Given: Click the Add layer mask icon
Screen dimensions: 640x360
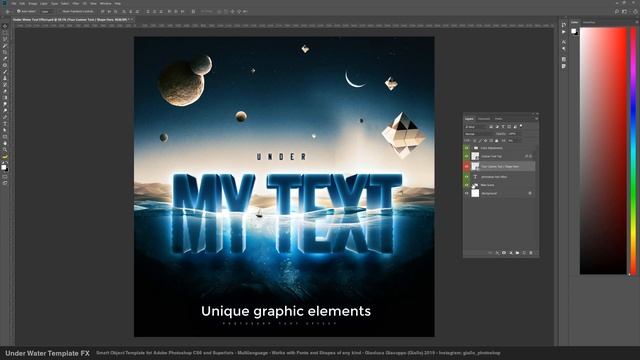Looking at the screenshot, I should [504, 253].
